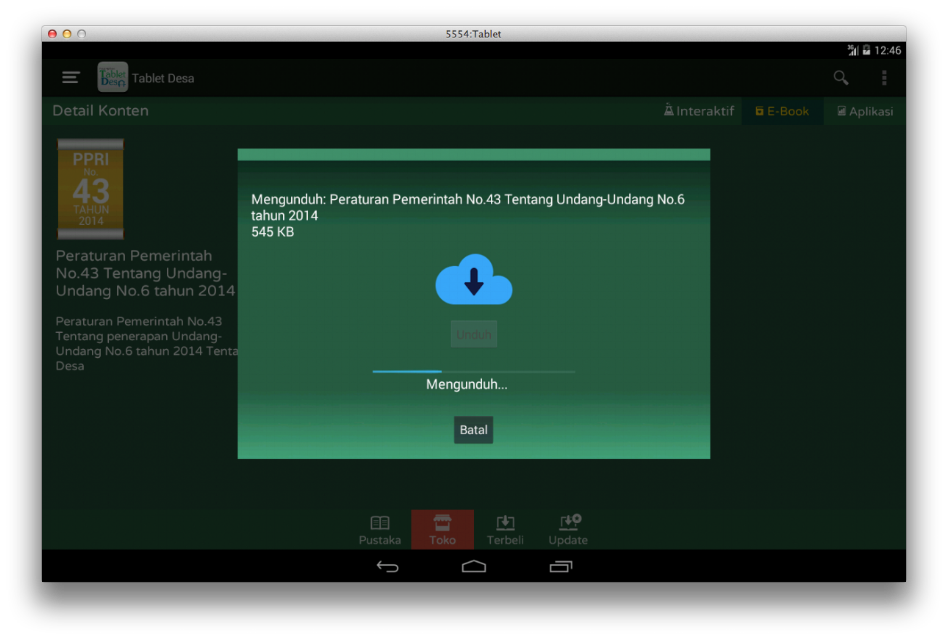The width and height of the screenshot is (948, 640).
Task: Open the Update section
Action: point(568,530)
